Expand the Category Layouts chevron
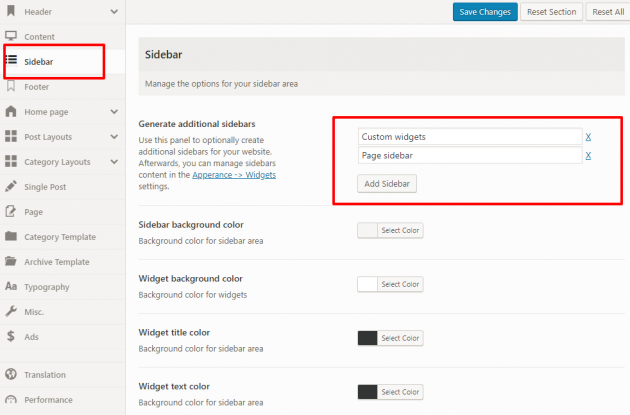This screenshot has width=630, height=415. coord(114,162)
